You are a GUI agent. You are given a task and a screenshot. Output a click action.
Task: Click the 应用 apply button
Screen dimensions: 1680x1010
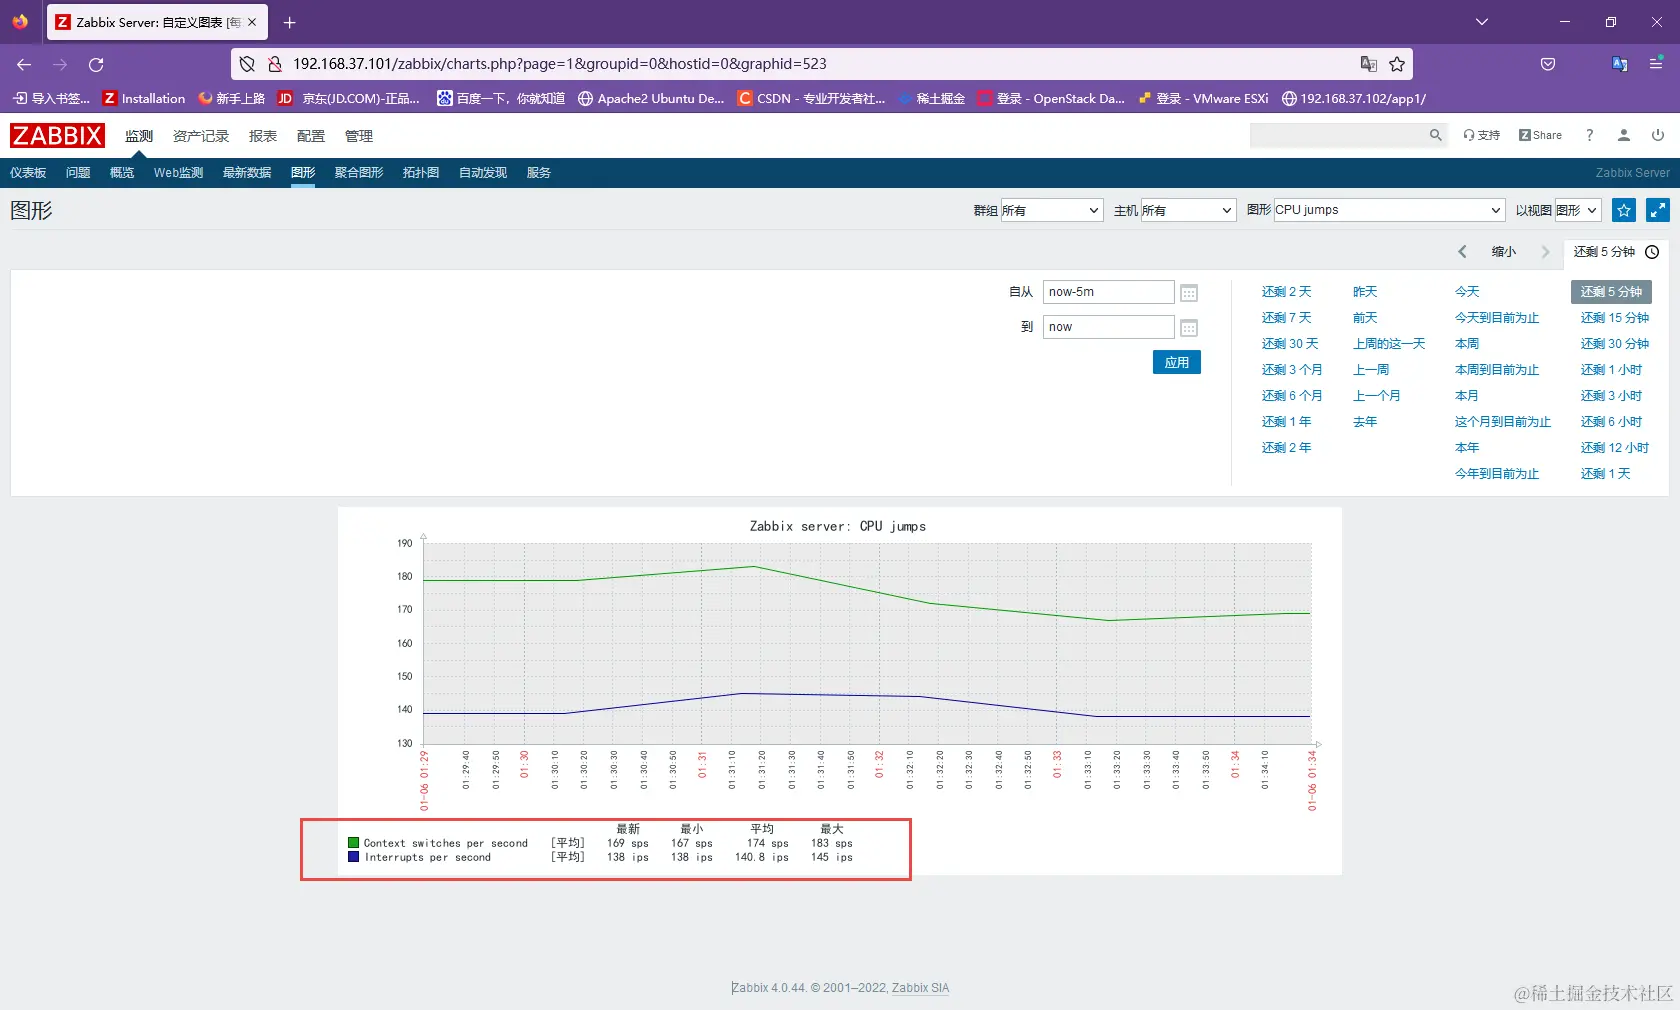(x=1177, y=362)
